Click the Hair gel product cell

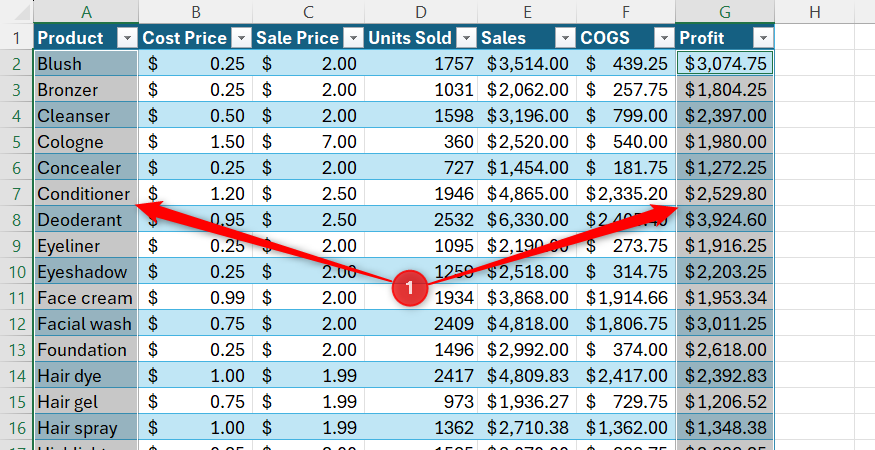86,401
